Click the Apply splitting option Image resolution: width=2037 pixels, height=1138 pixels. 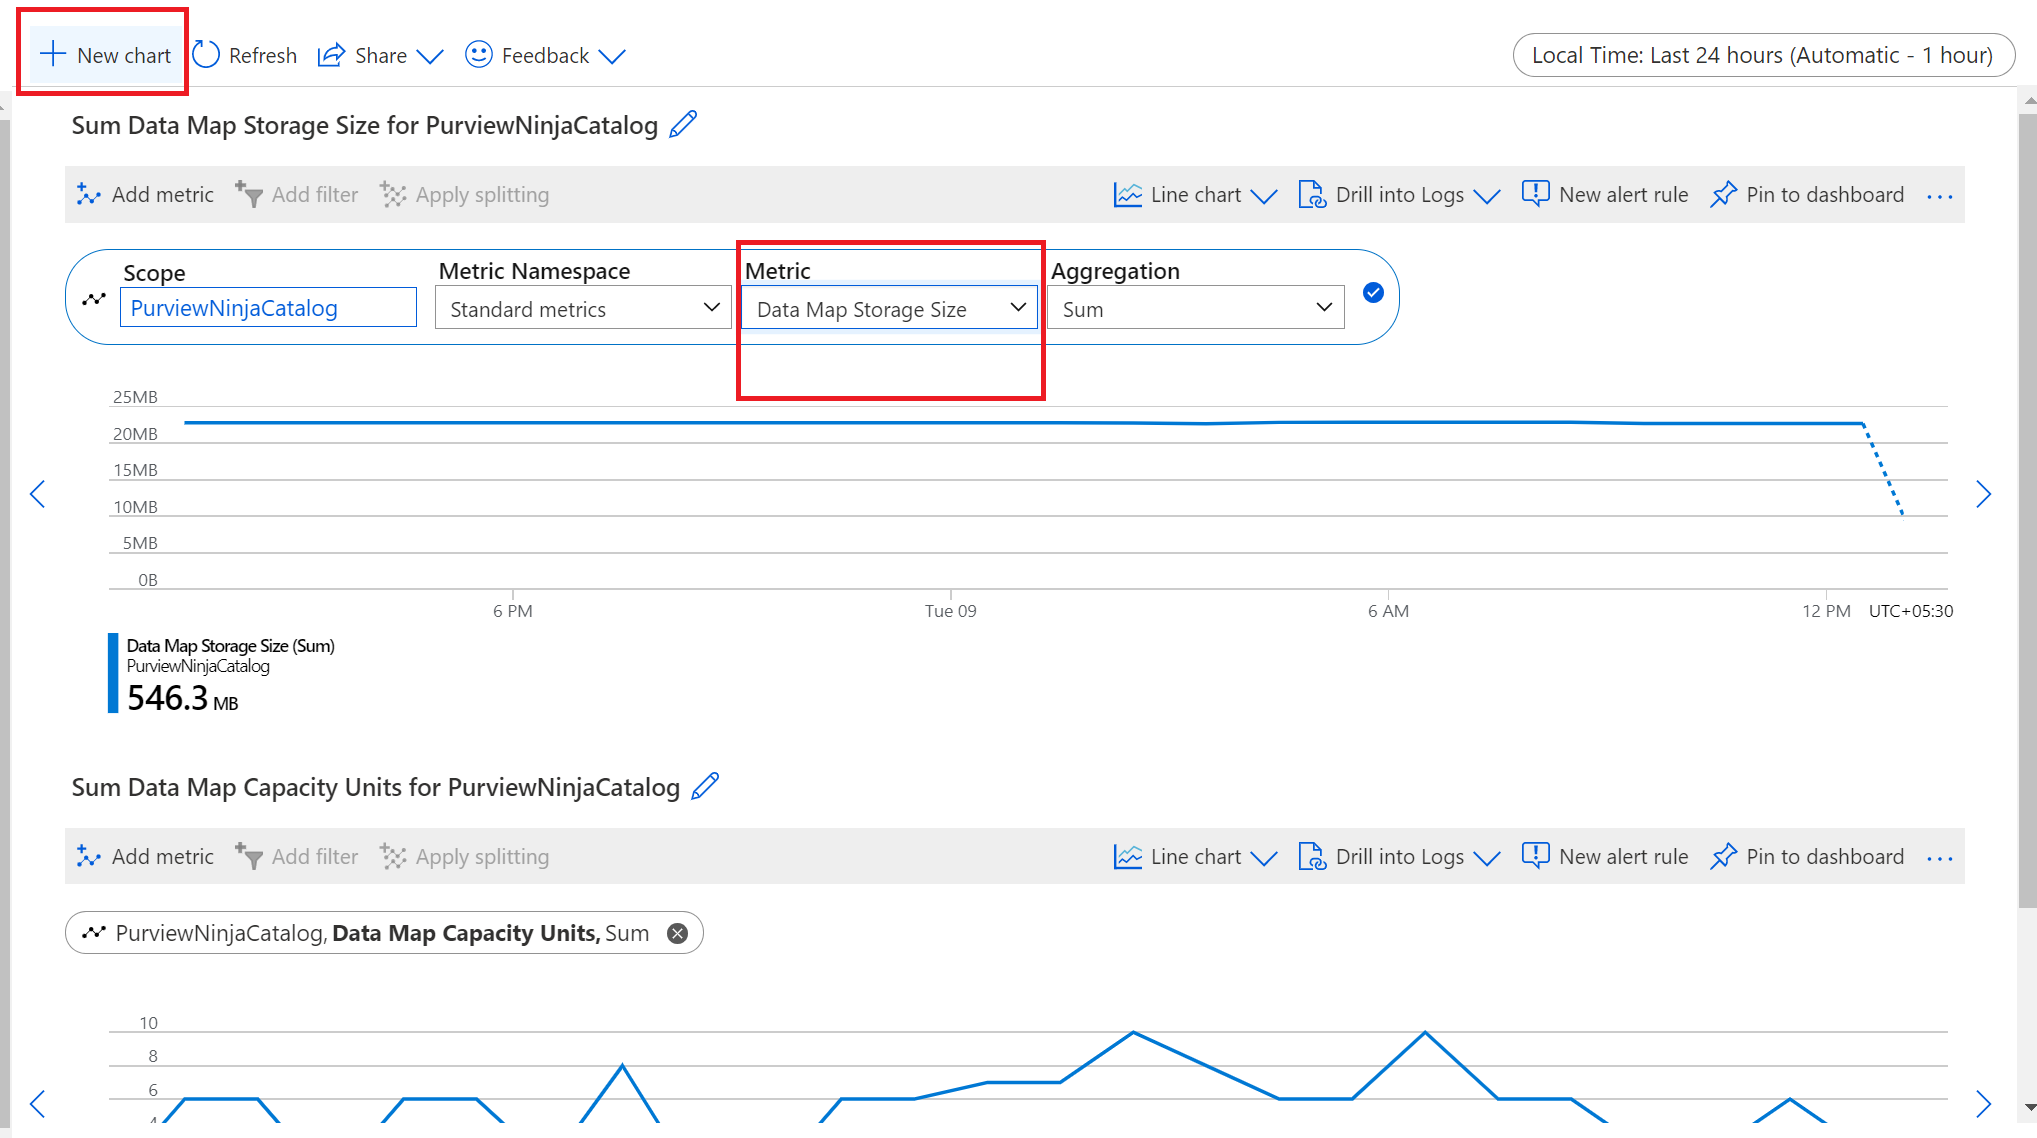point(467,195)
